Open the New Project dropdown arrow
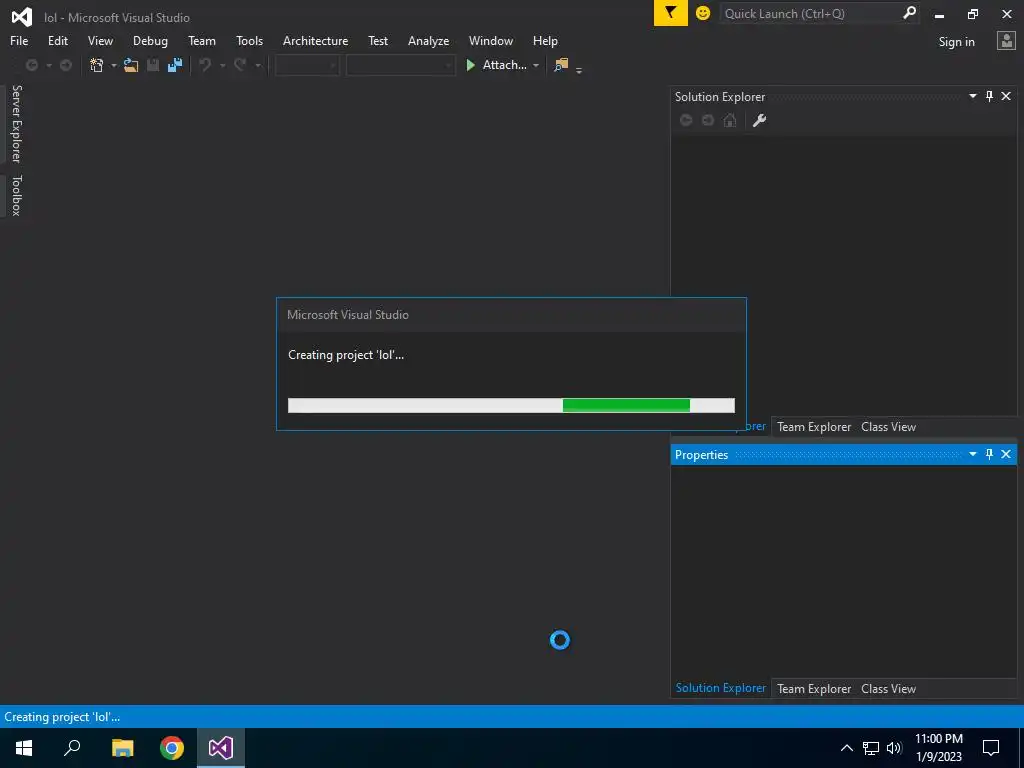Screen dimensions: 1024x768 [x=114, y=65]
